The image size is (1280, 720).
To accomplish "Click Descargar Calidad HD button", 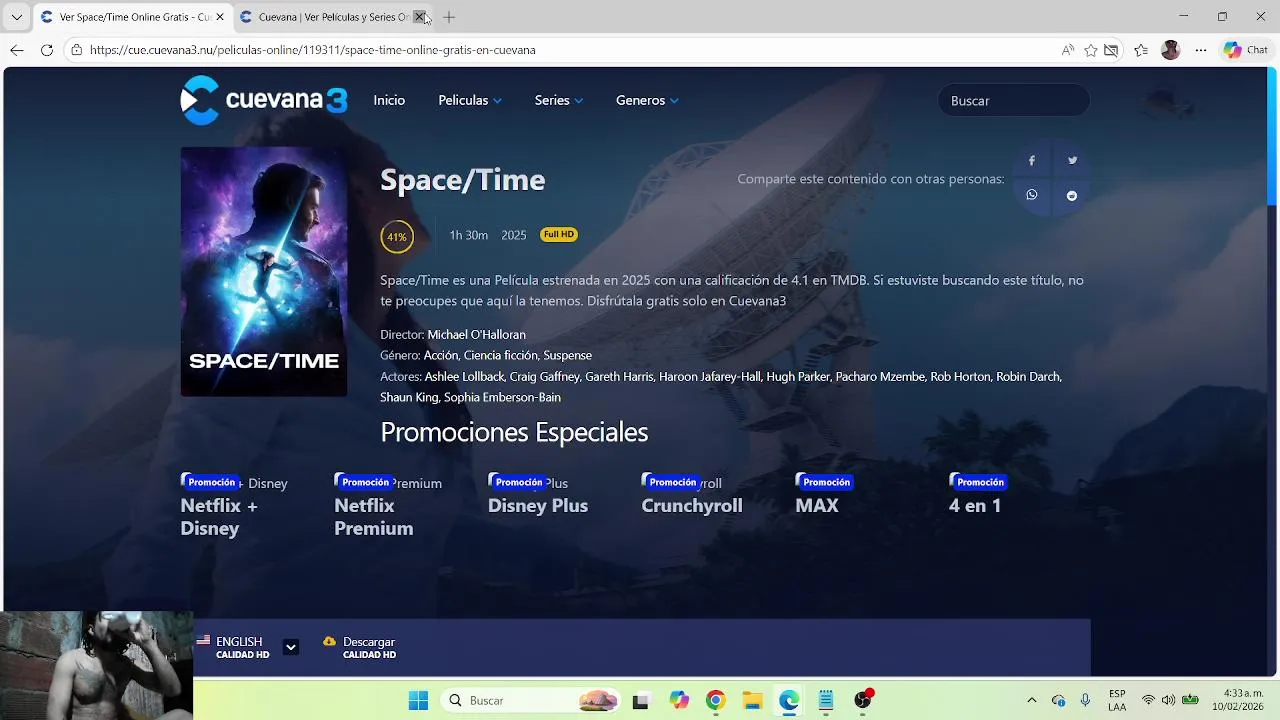I will [360, 647].
